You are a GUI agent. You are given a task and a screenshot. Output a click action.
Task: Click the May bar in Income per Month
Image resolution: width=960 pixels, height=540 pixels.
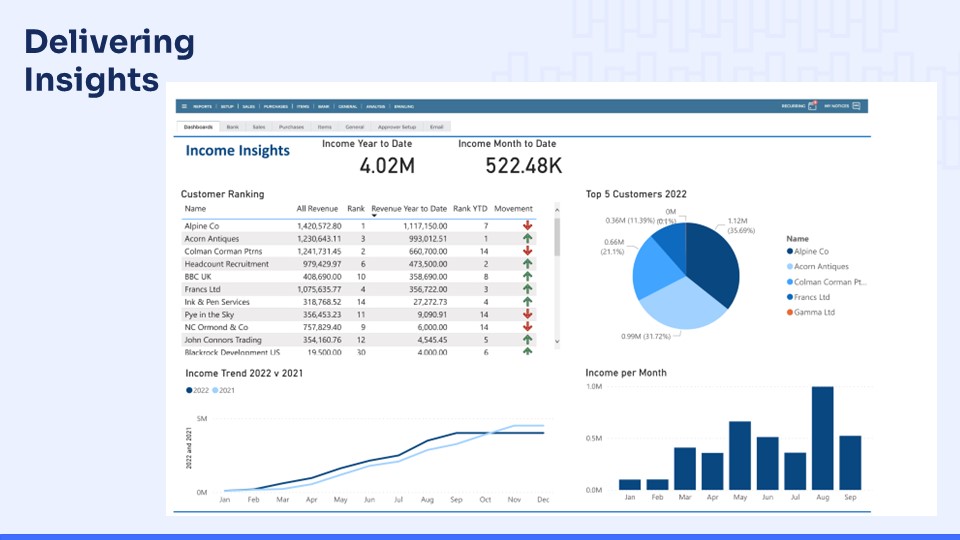point(740,456)
